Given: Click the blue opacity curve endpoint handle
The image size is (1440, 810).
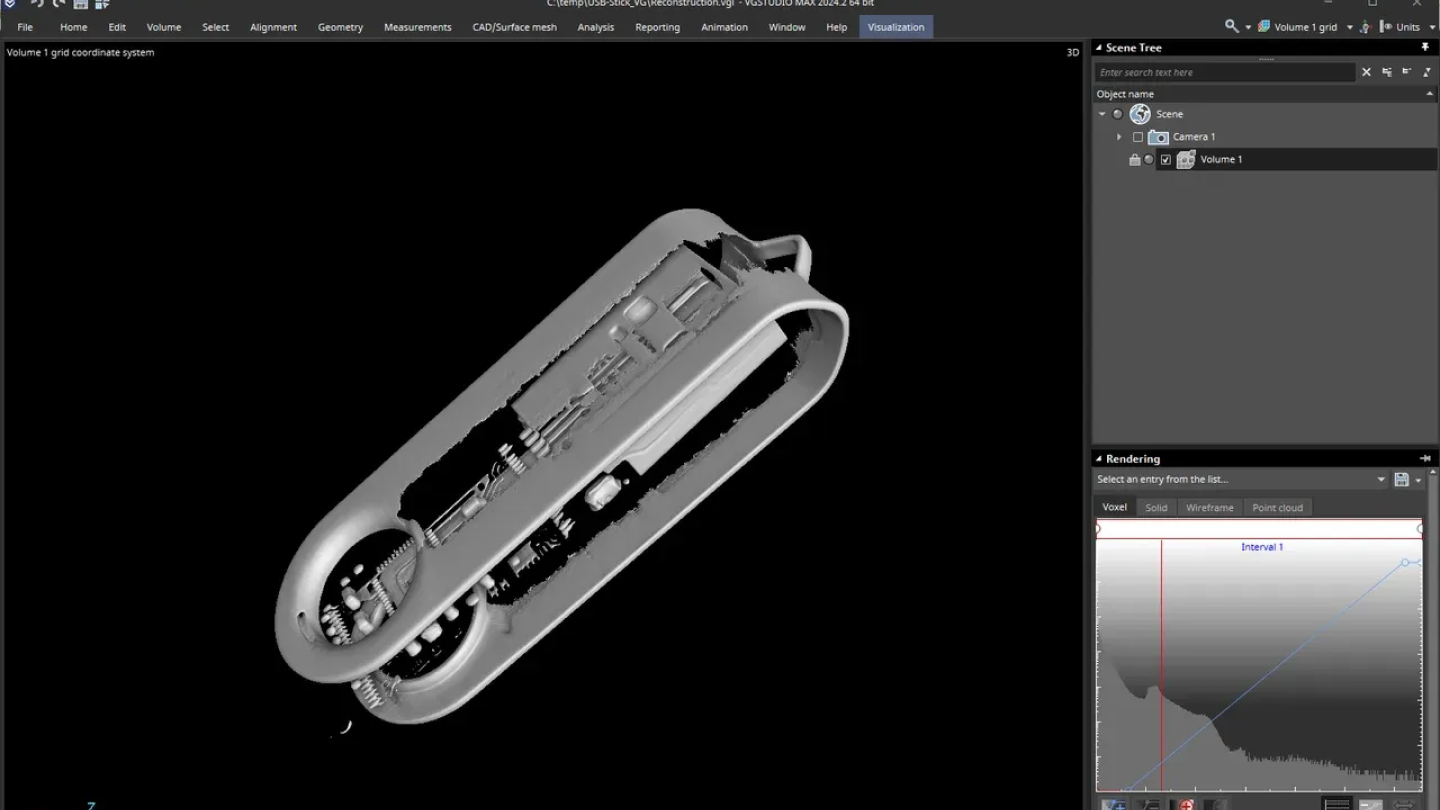Looking at the screenshot, I should point(1405,563).
